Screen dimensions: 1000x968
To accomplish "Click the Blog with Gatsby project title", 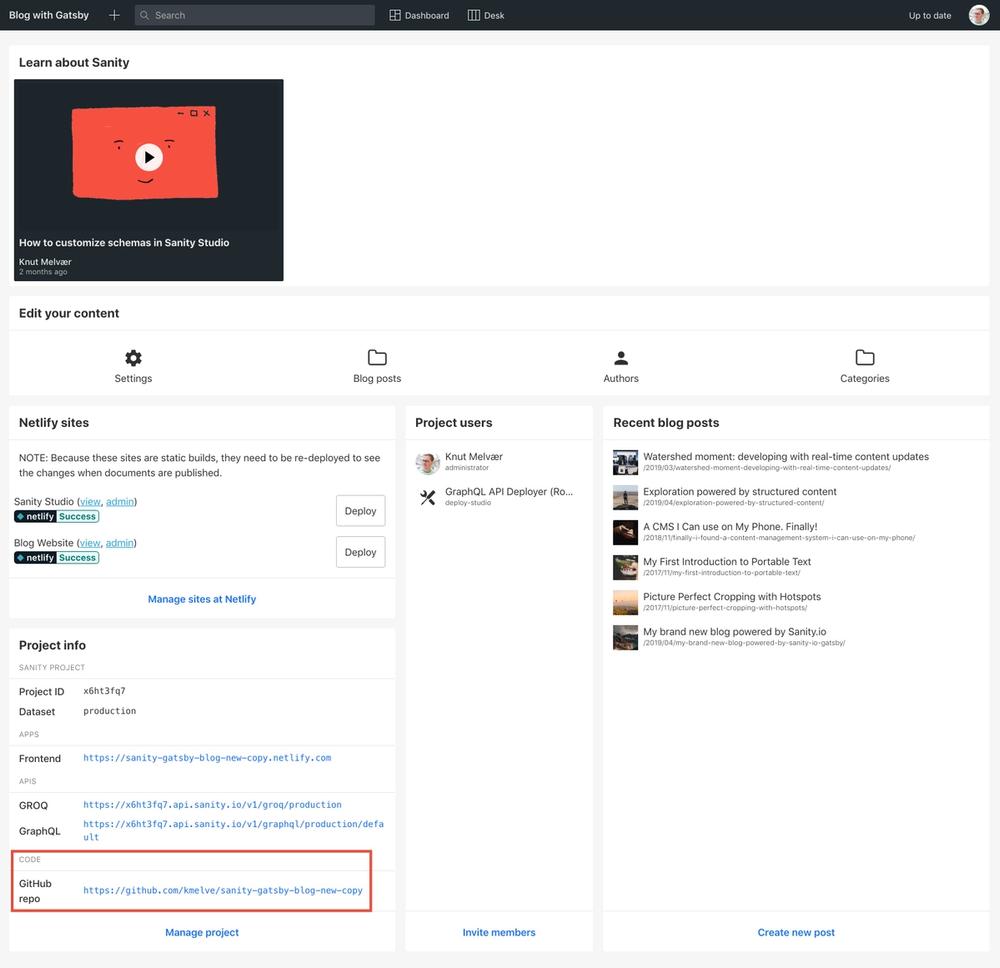I will pyautogui.click(x=48, y=15).
